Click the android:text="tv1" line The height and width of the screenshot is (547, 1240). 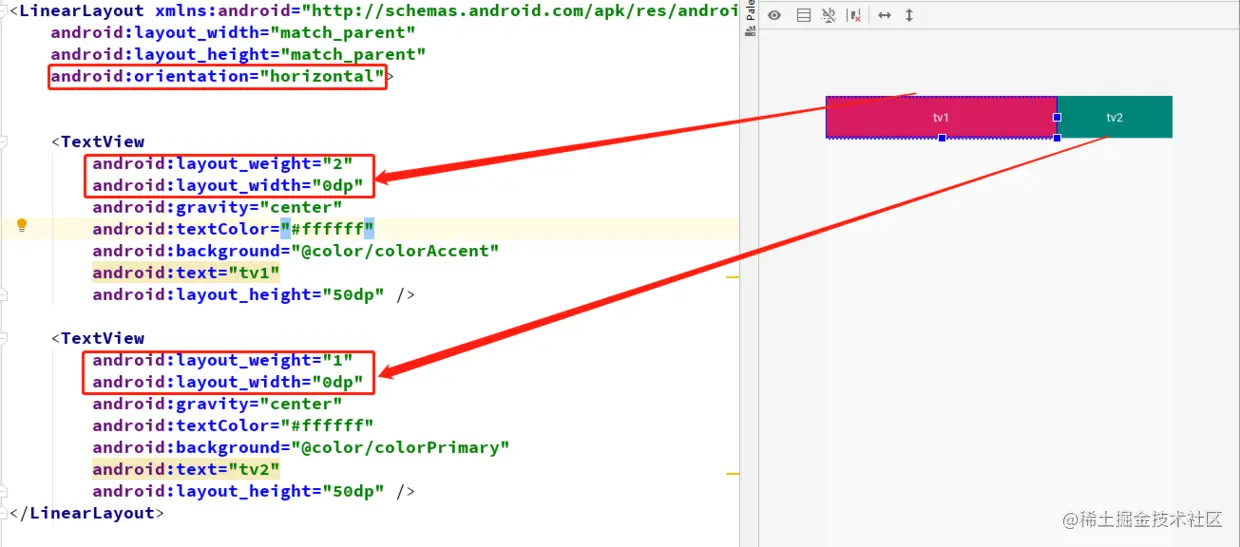tap(186, 273)
